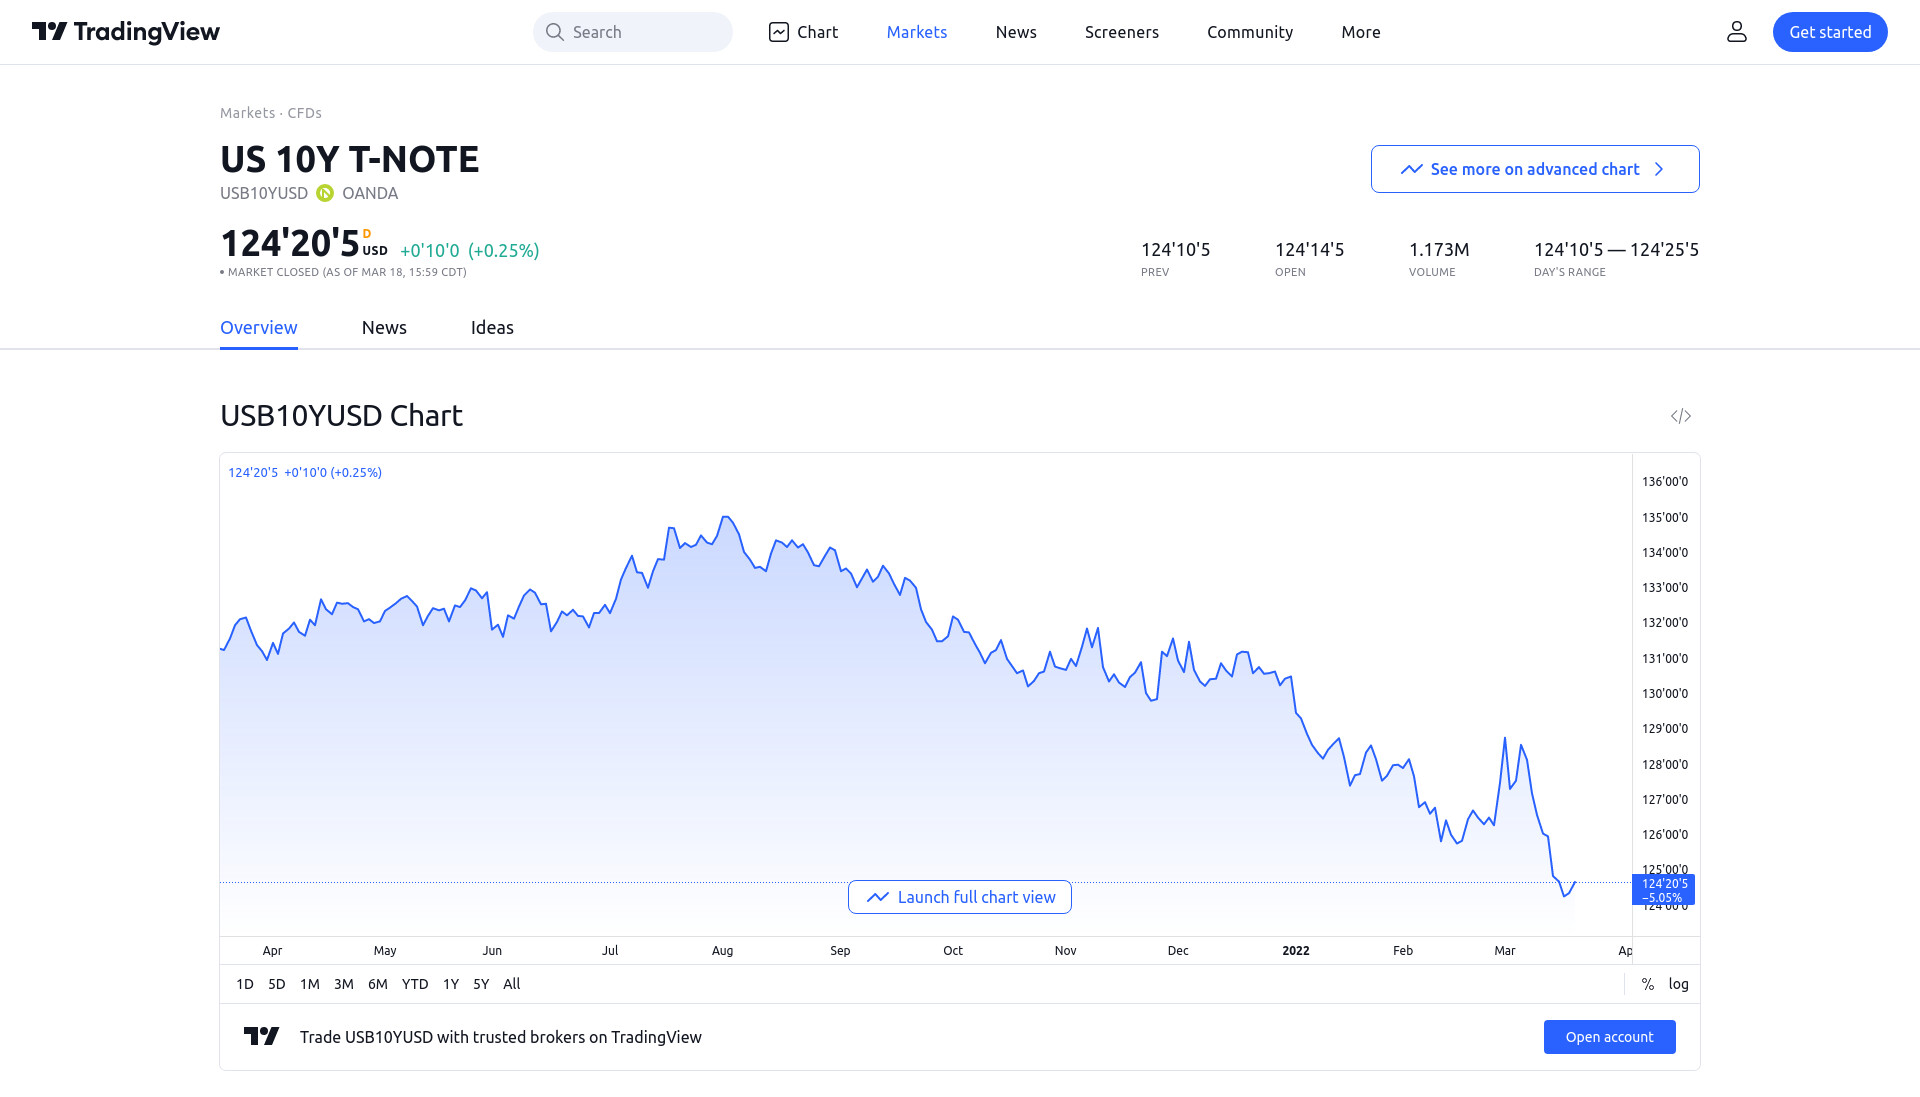Viewport: 1920px width, 1097px height.
Task: Switch to the Ideas tab
Action: click(492, 328)
